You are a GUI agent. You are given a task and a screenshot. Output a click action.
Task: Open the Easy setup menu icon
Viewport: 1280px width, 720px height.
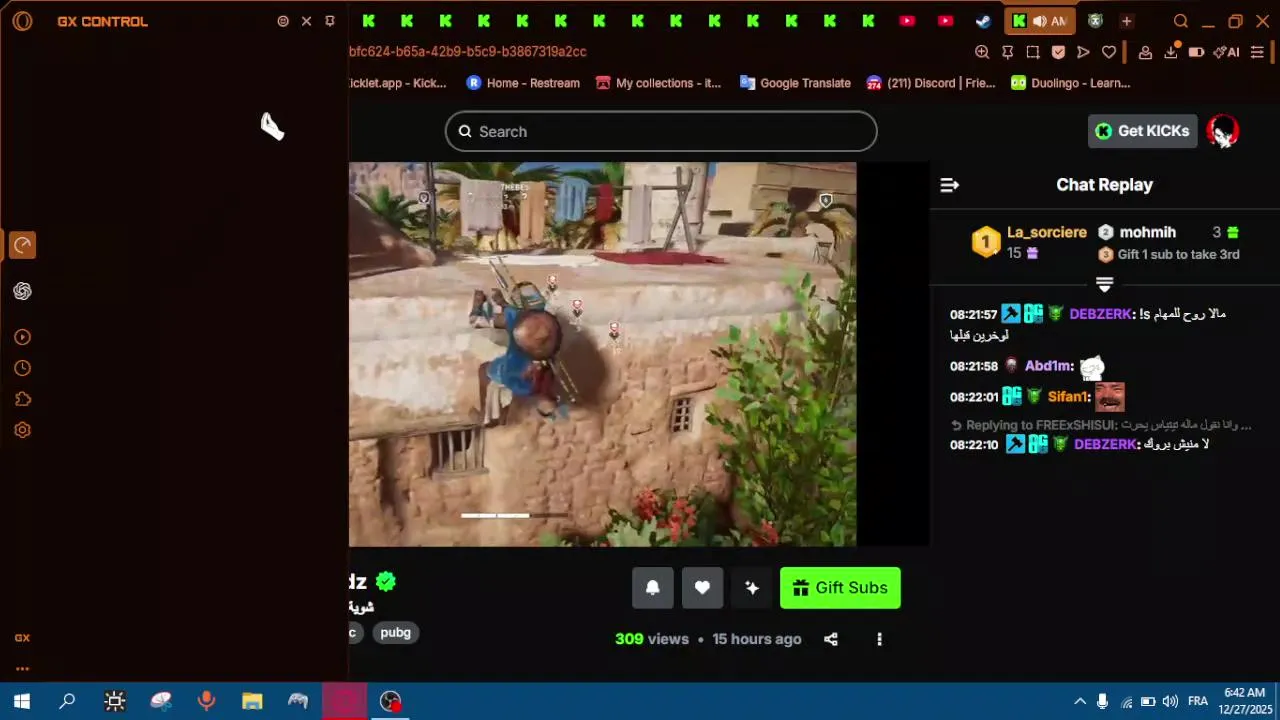1258,52
